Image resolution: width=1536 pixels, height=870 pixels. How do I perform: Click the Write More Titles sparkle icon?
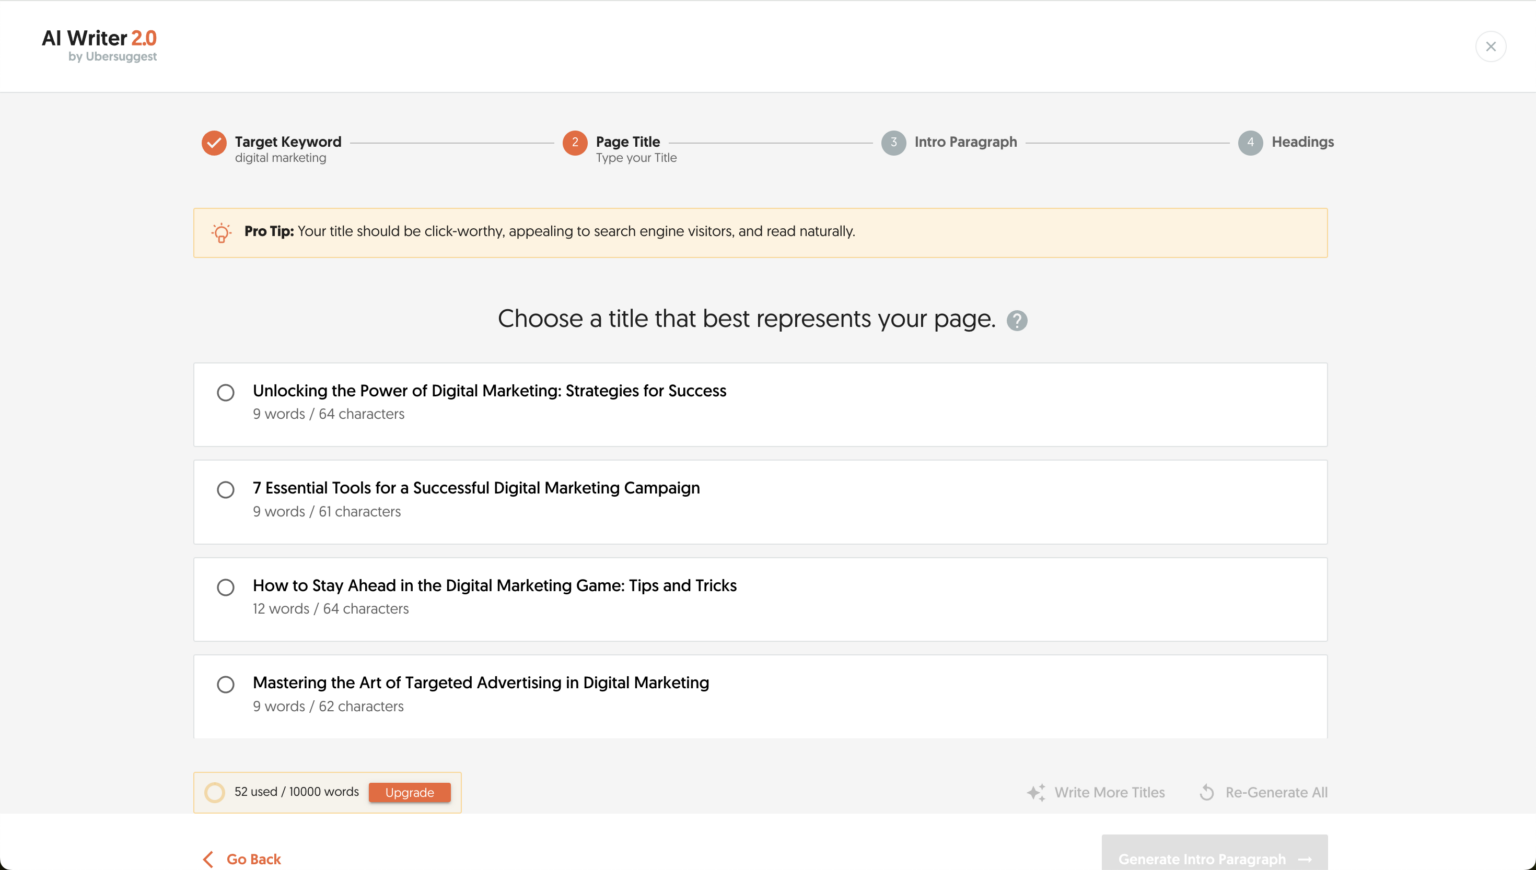click(x=1035, y=792)
